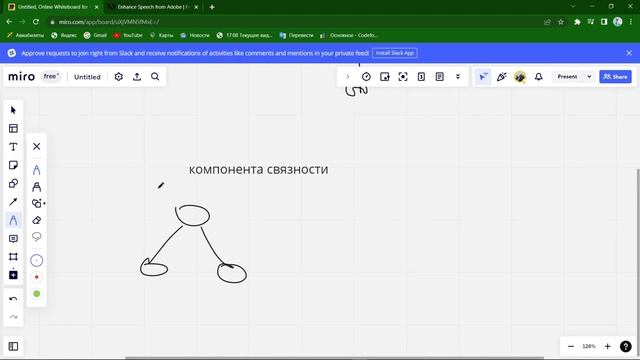Rename the Untitled board title
Screen dimensions: 640x360
pos(87,77)
